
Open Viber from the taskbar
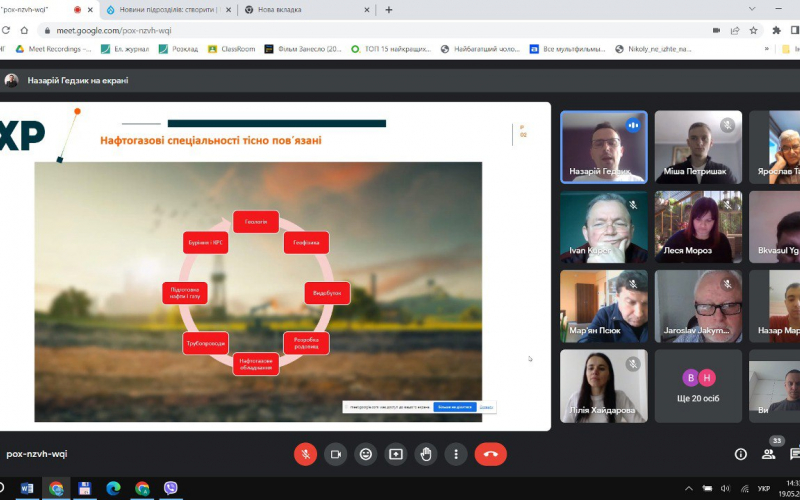[170, 488]
